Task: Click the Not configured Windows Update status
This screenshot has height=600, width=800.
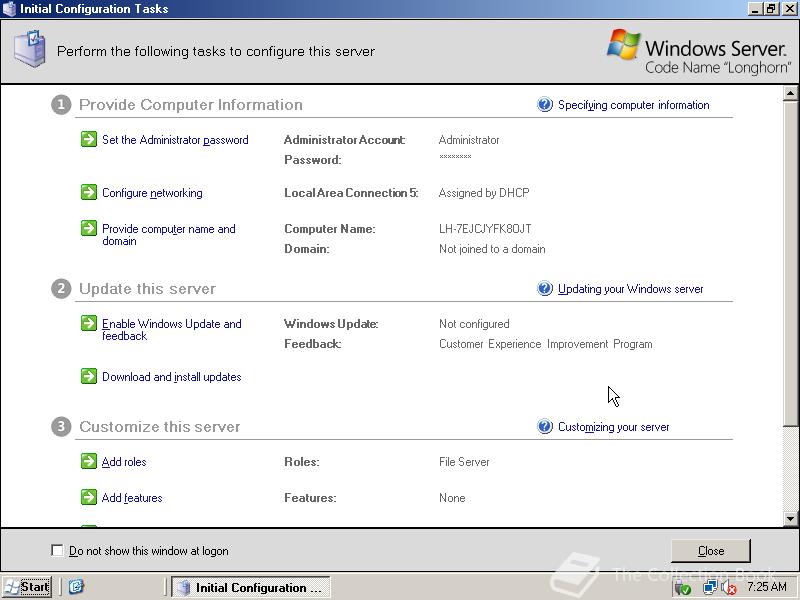Action: tap(474, 324)
